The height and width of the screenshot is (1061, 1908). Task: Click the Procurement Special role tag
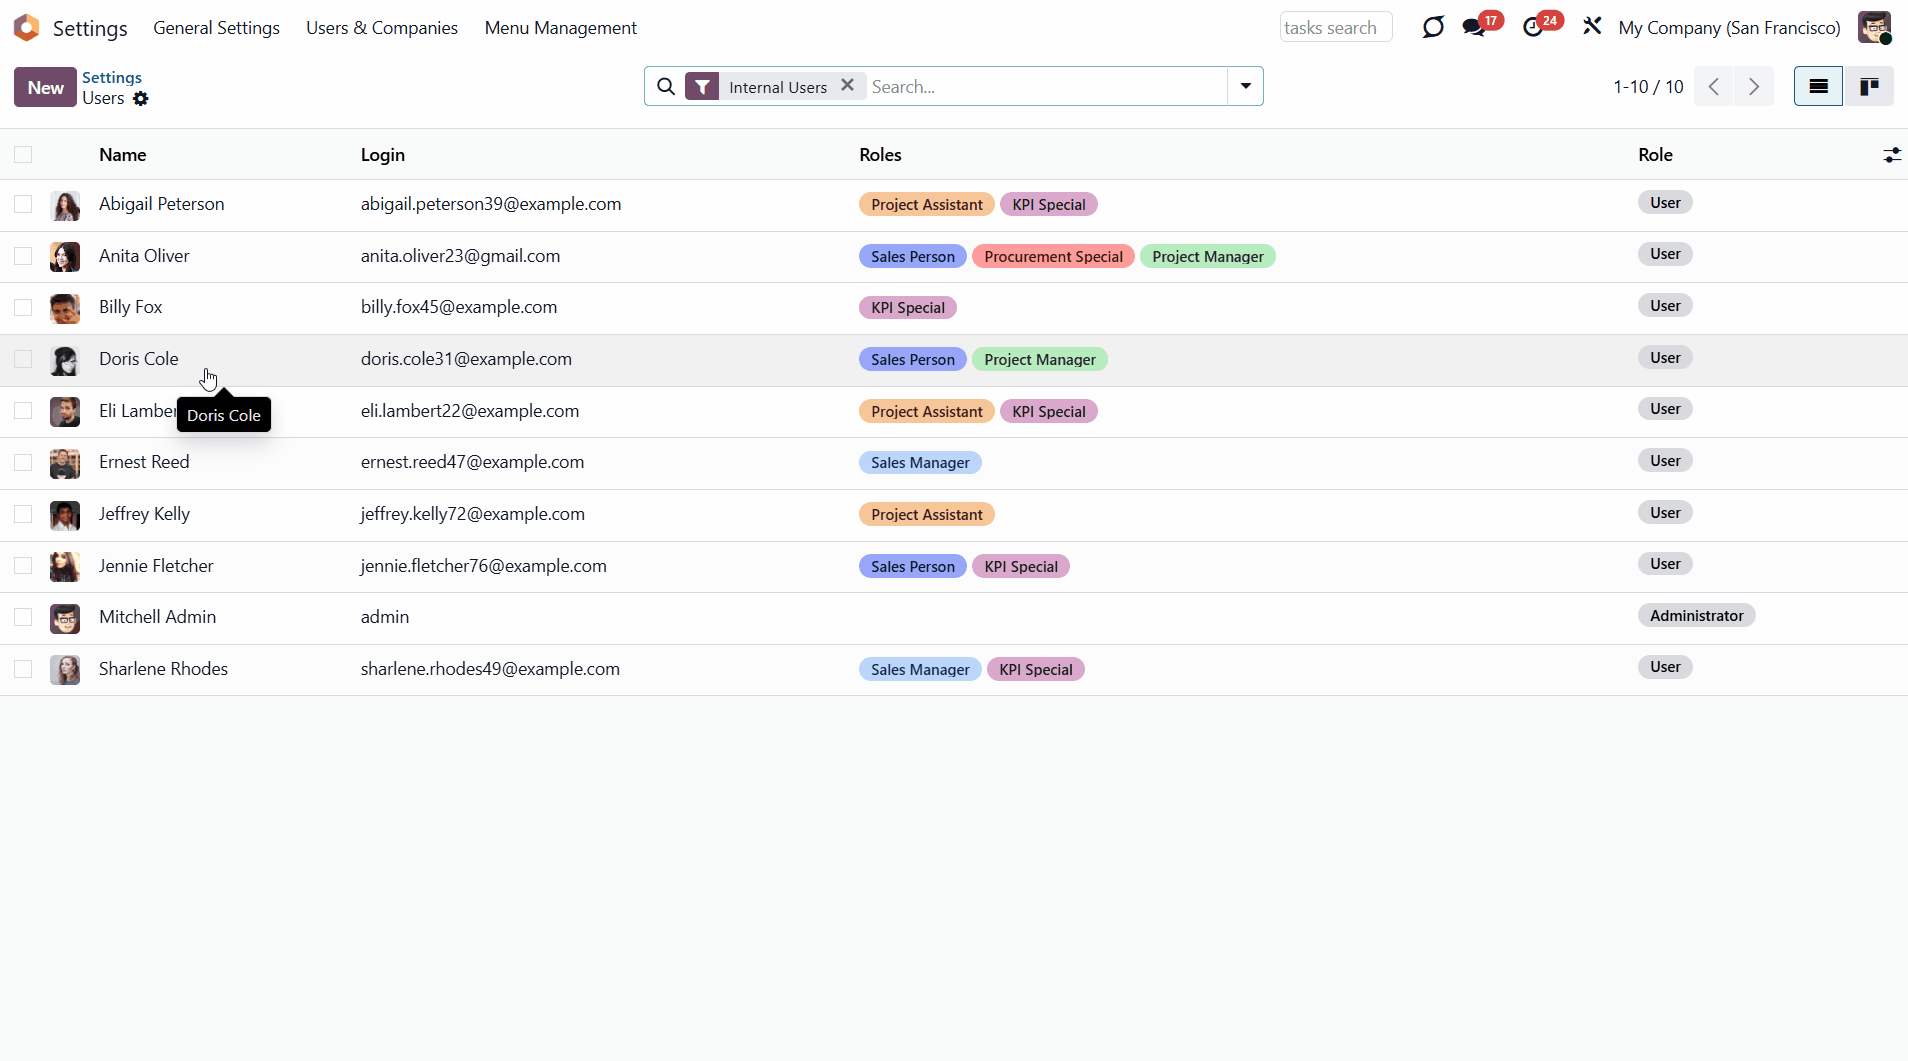tap(1053, 257)
